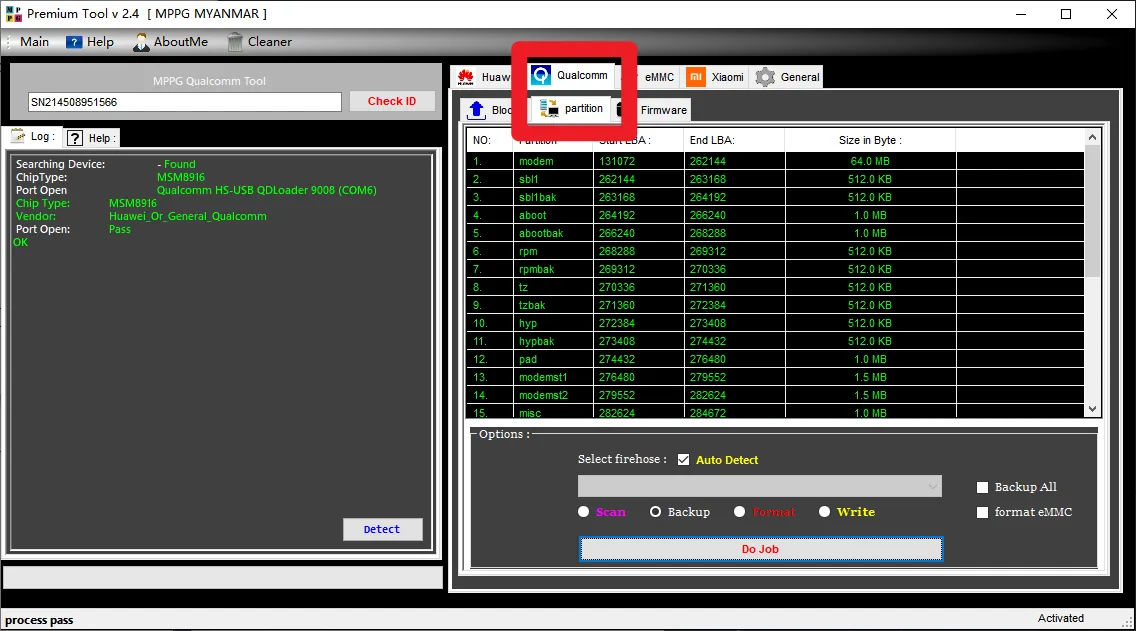
Task: Click the Check ID button
Action: pos(392,101)
